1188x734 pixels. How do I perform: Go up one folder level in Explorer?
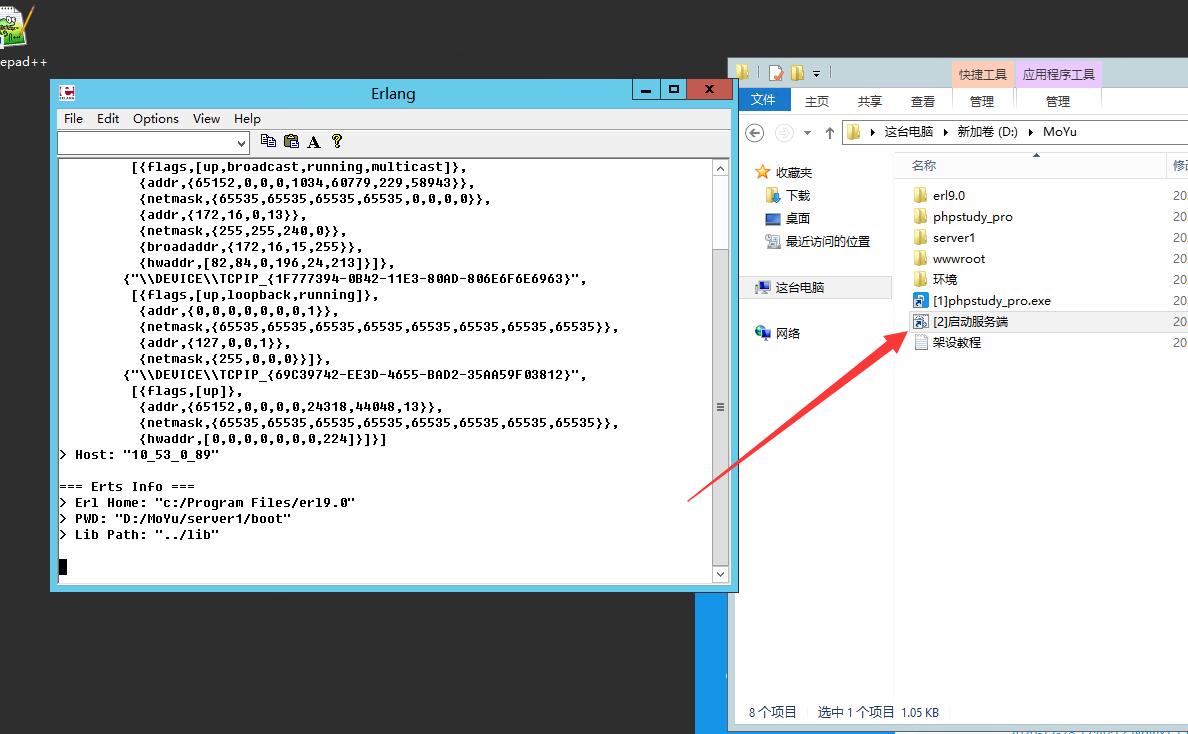829,132
